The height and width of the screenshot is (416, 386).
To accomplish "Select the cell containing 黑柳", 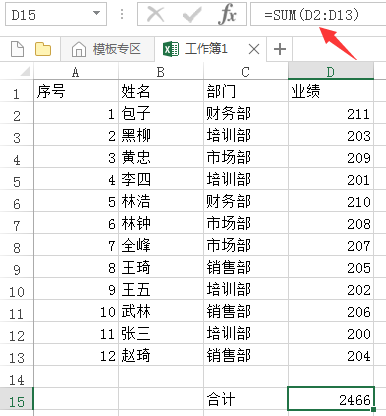I will click(x=161, y=135).
